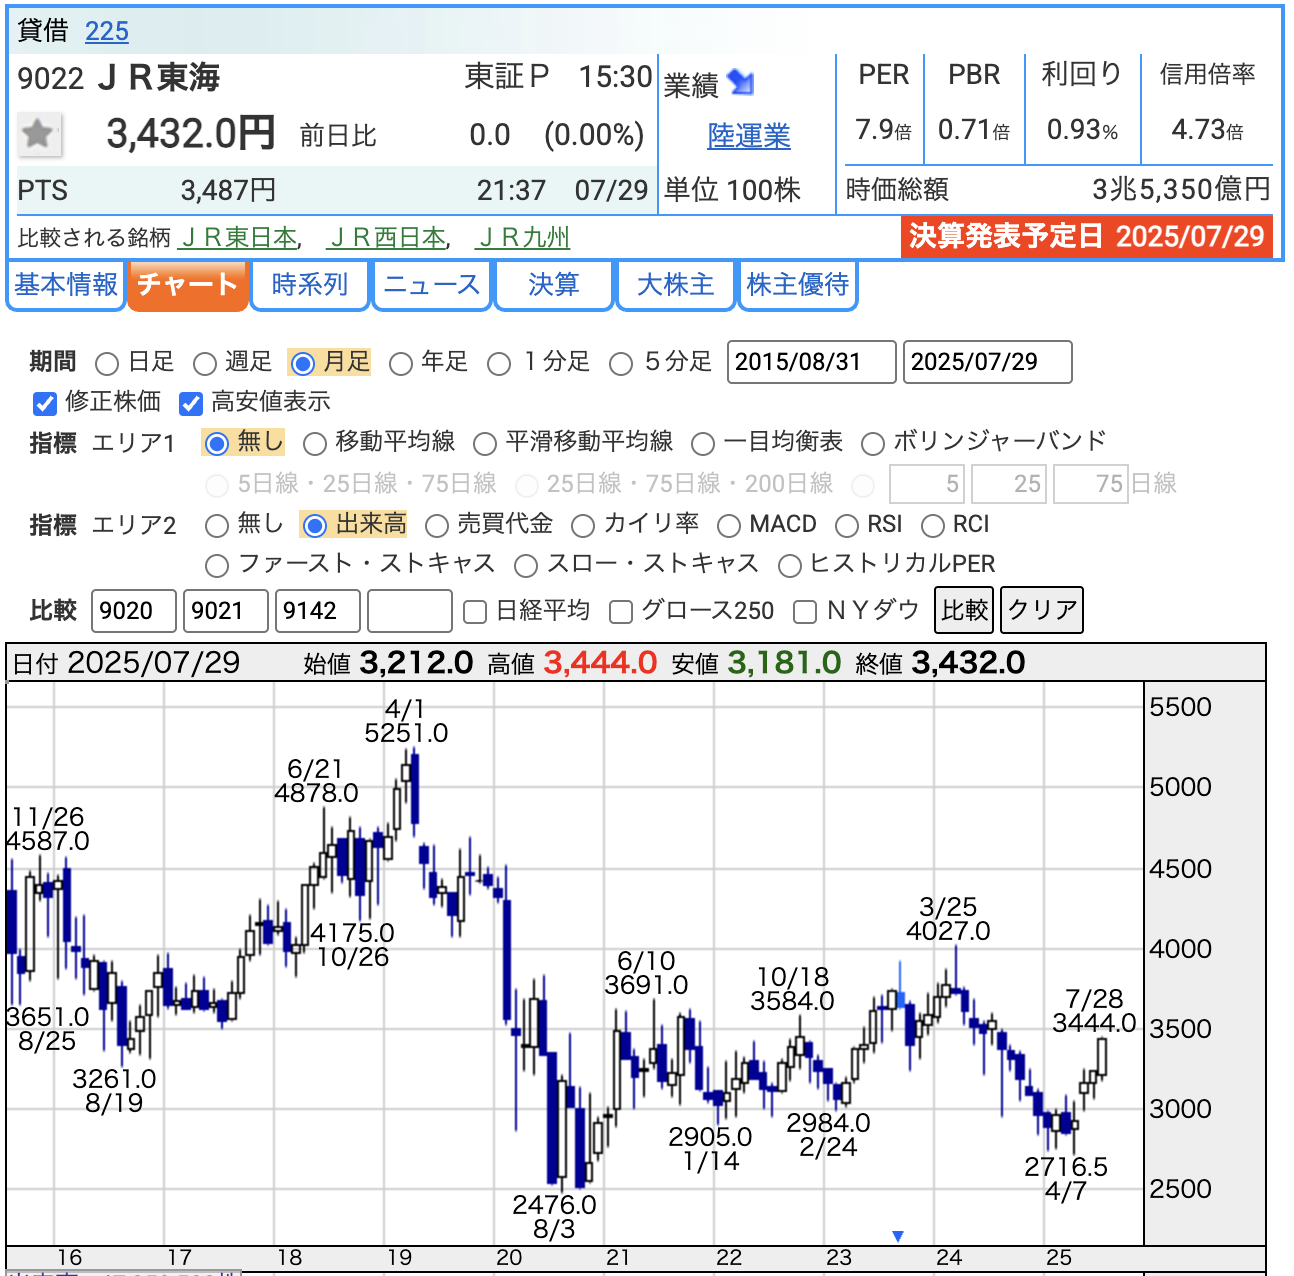Click comparison code field 9142

(318, 611)
